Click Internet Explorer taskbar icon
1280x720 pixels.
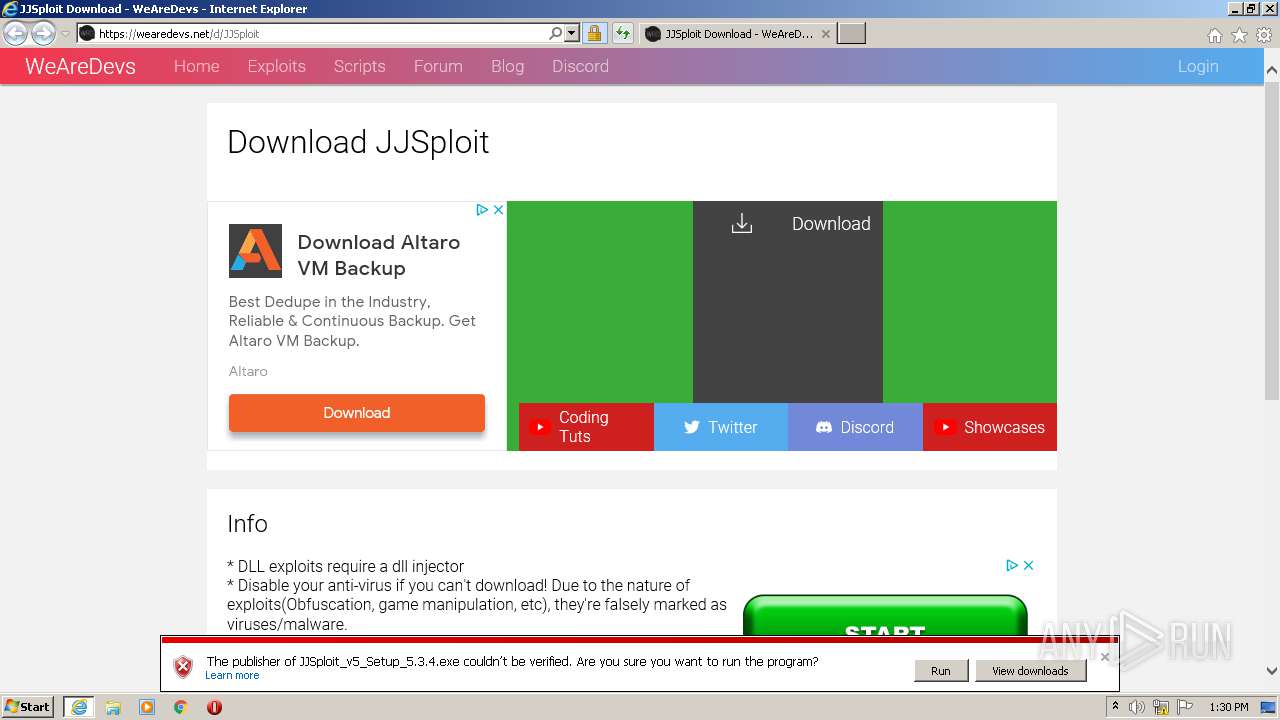coord(78,707)
